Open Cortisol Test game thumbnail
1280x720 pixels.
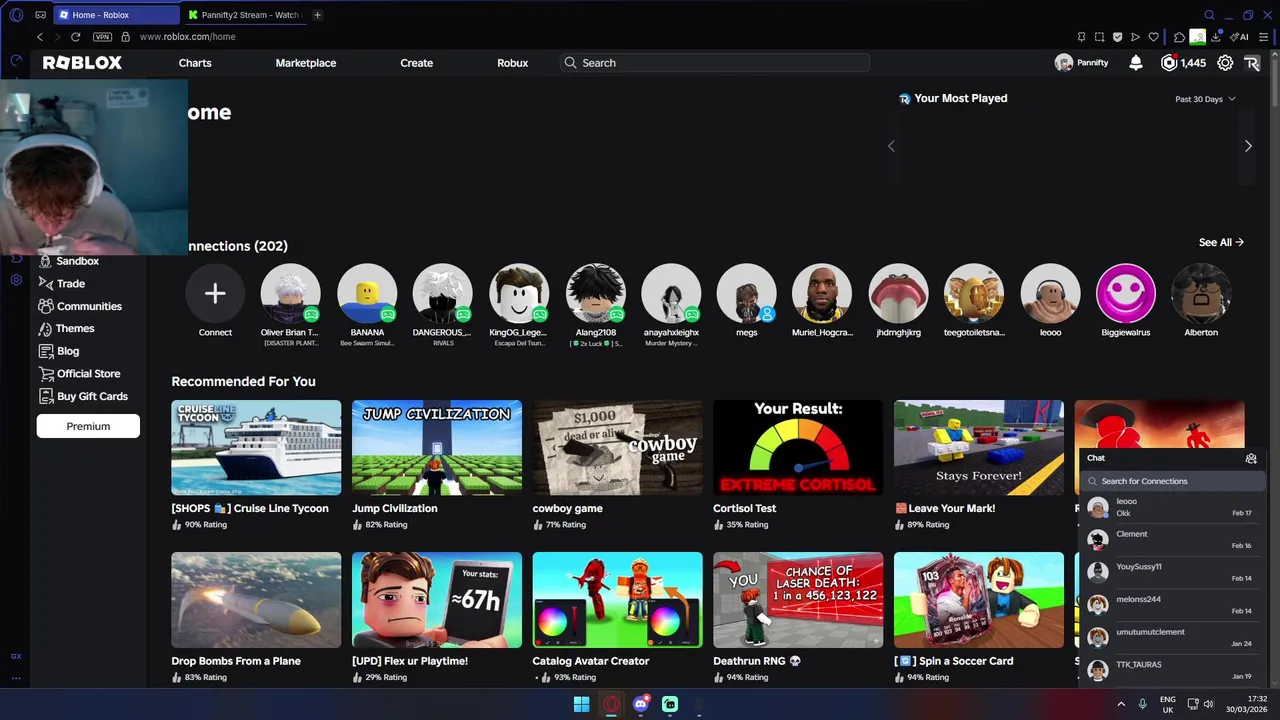[x=798, y=447]
